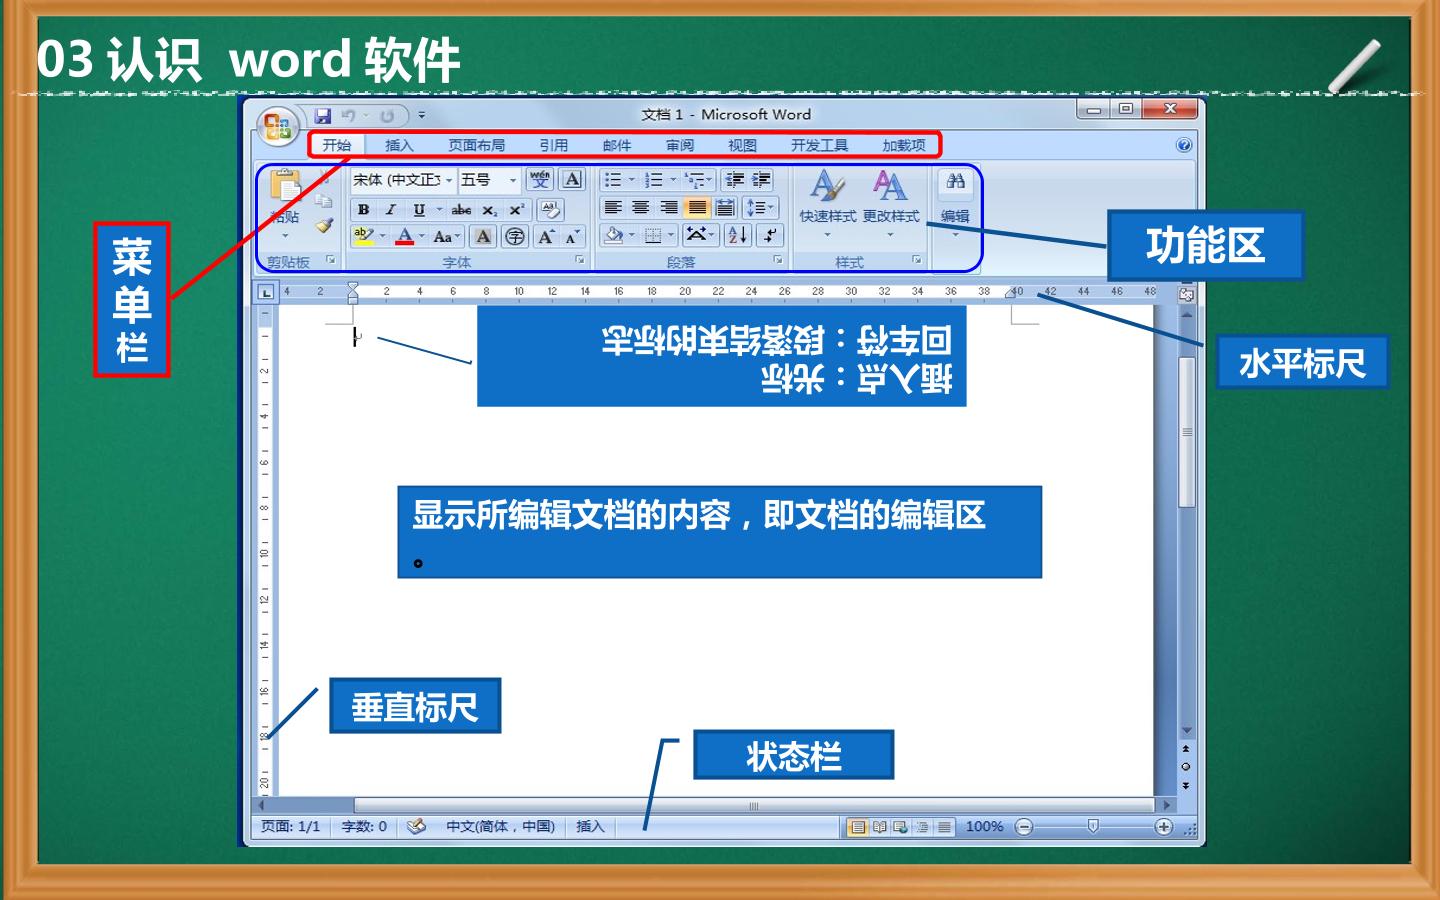Center the paragraph text

(x=641, y=208)
